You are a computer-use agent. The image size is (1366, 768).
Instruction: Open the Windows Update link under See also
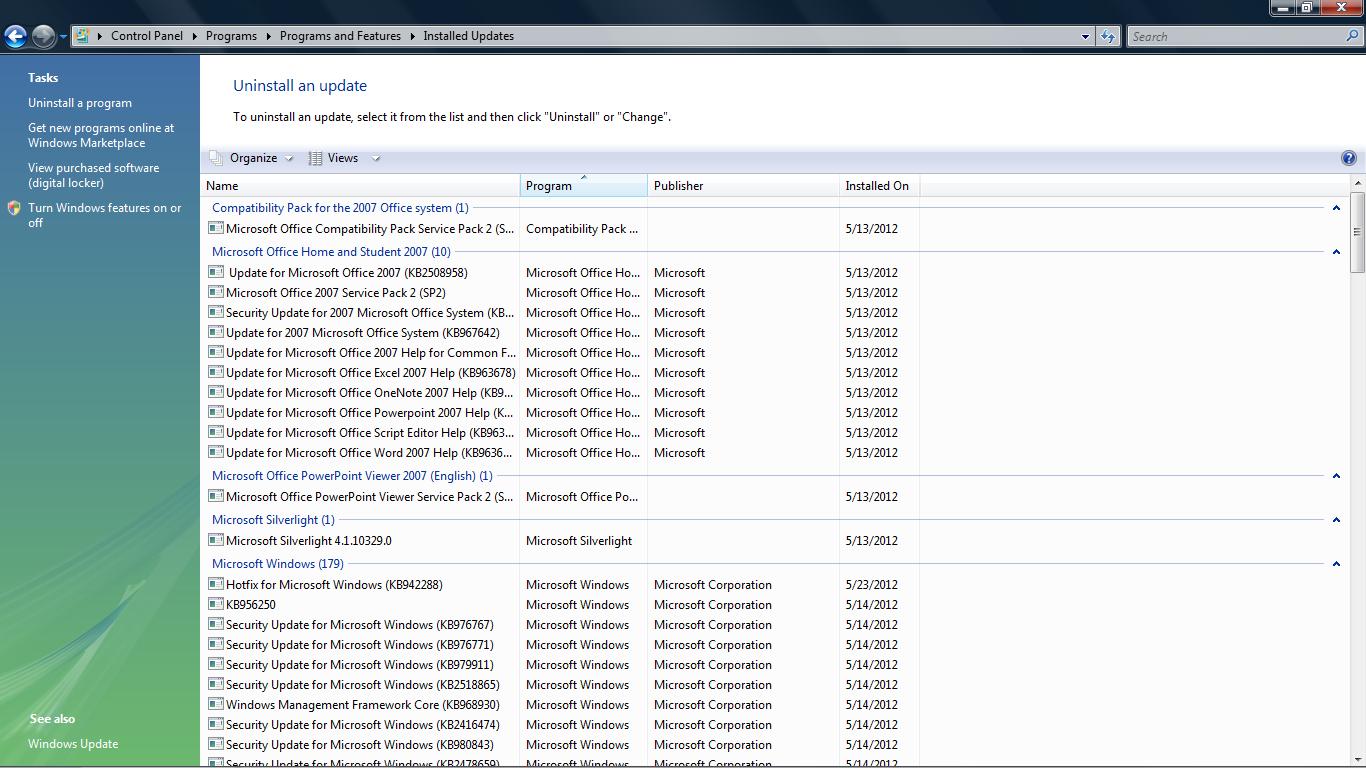(73, 744)
